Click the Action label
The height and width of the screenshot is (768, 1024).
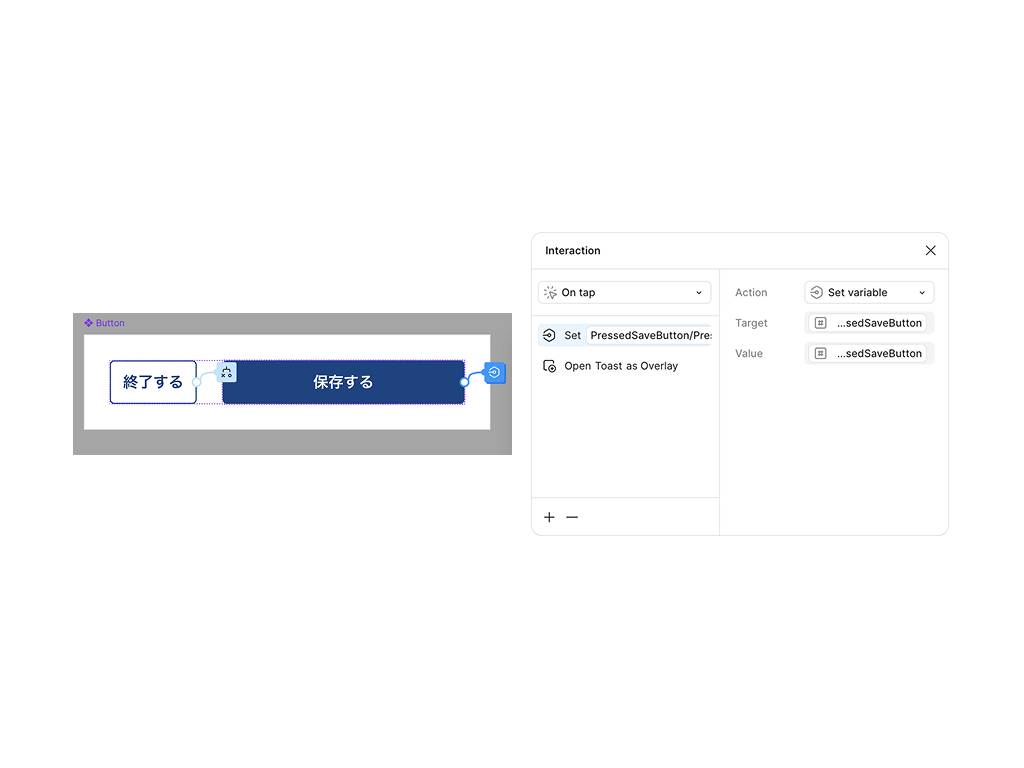point(751,293)
